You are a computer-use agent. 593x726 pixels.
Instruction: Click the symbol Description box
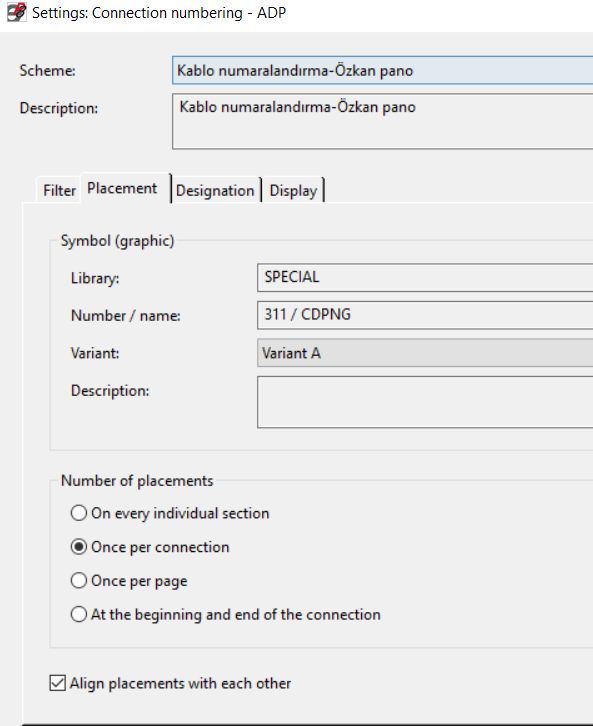click(425, 402)
